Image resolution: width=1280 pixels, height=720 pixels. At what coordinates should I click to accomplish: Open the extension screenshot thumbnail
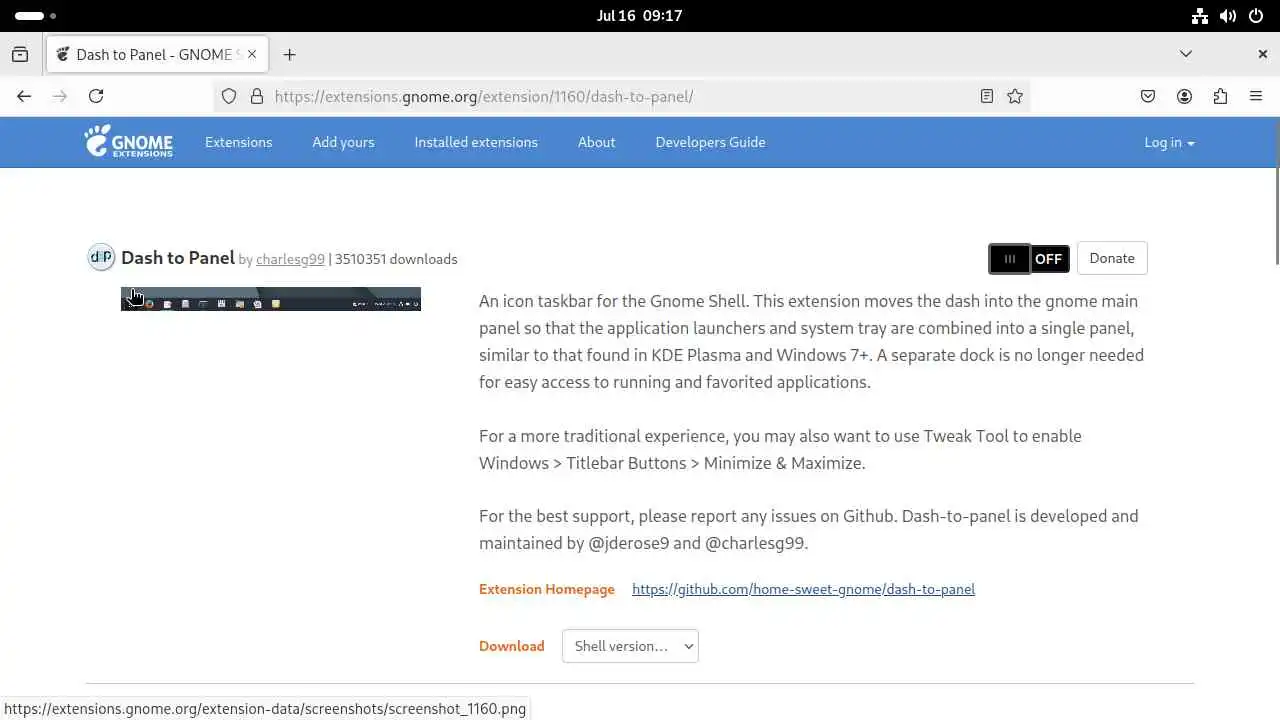point(271,299)
